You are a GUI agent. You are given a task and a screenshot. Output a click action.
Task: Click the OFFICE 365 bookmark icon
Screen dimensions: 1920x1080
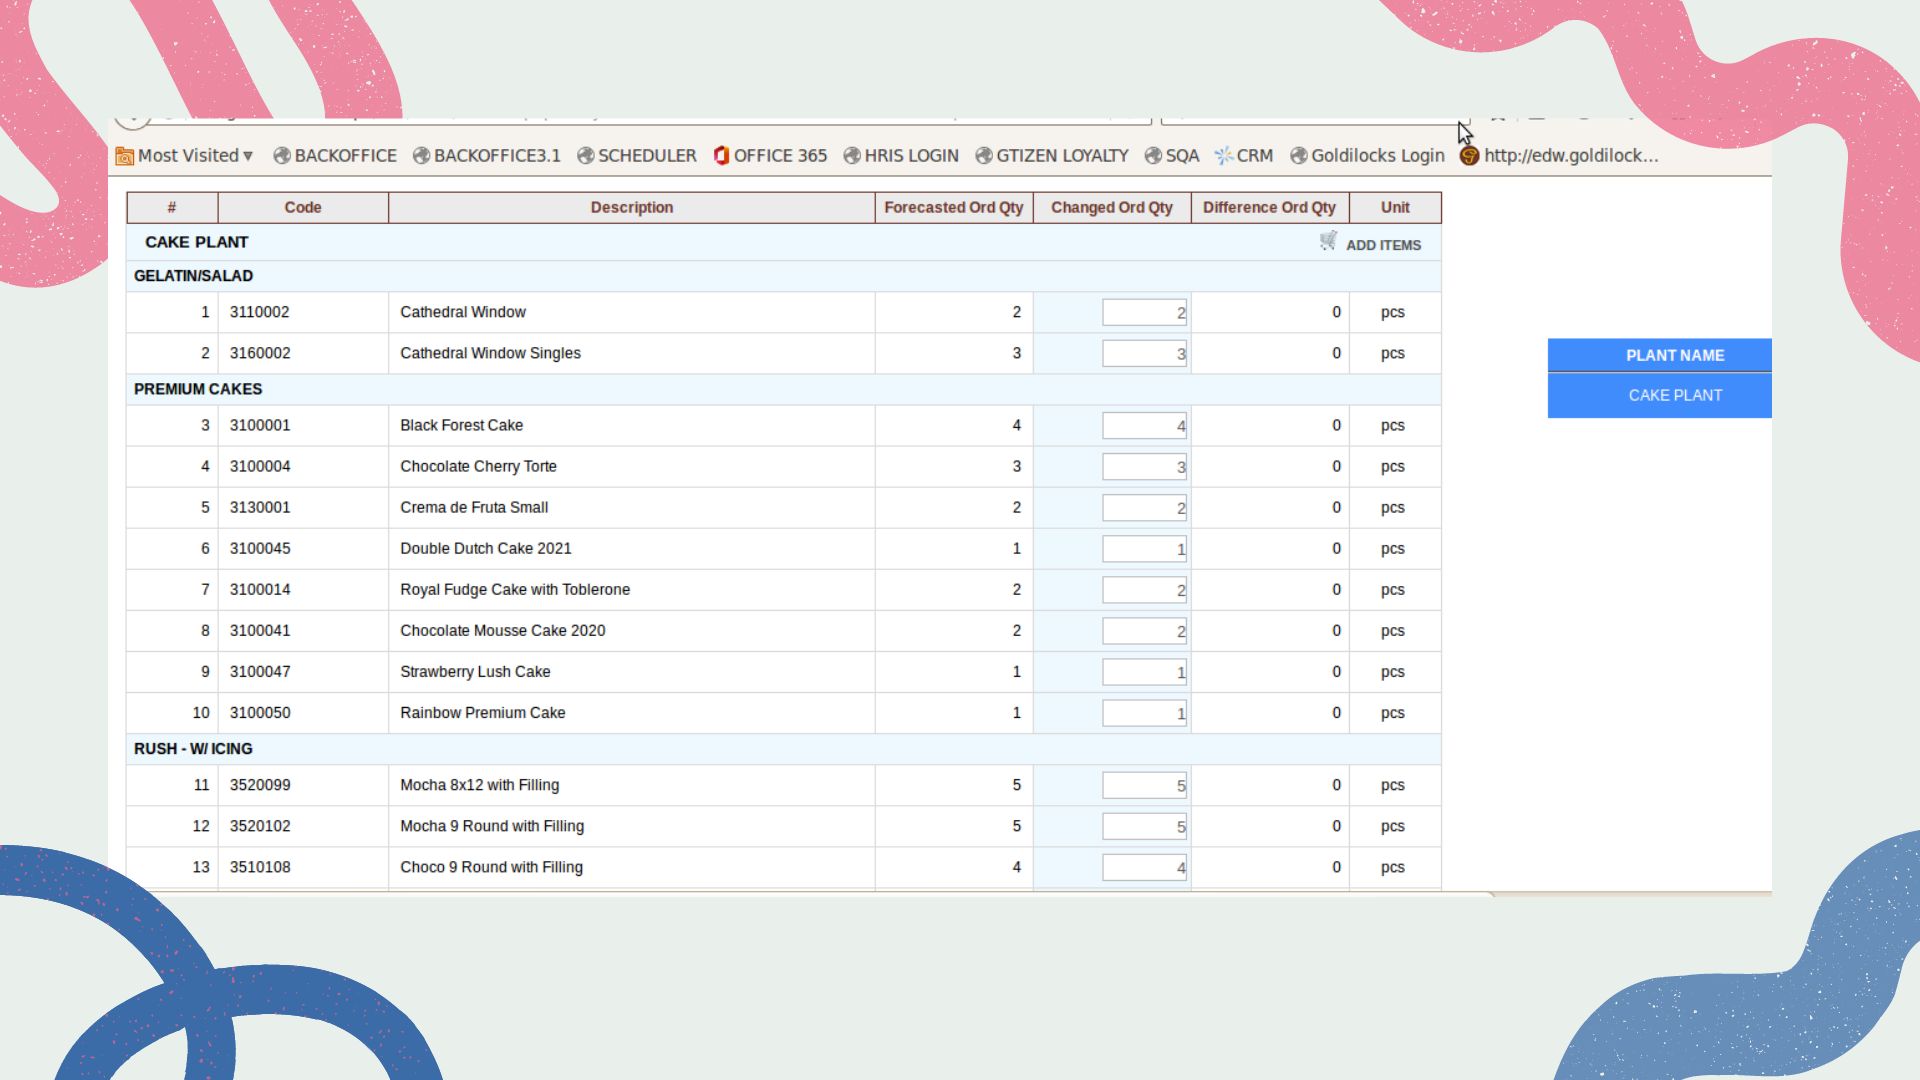pyautogui.click(x=721, y=156)
